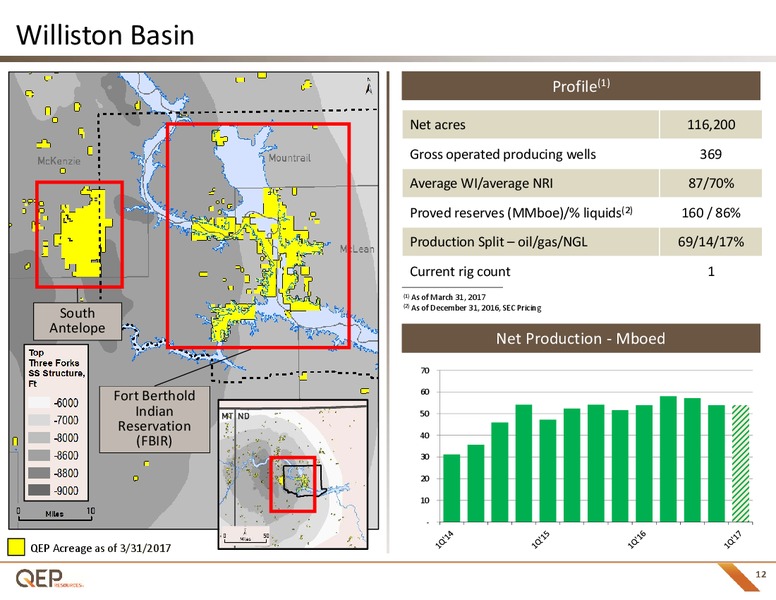Click the December 31, 2016 SEC Pricing footnote
Screen dimensions: 776x600
coord(472,308)
